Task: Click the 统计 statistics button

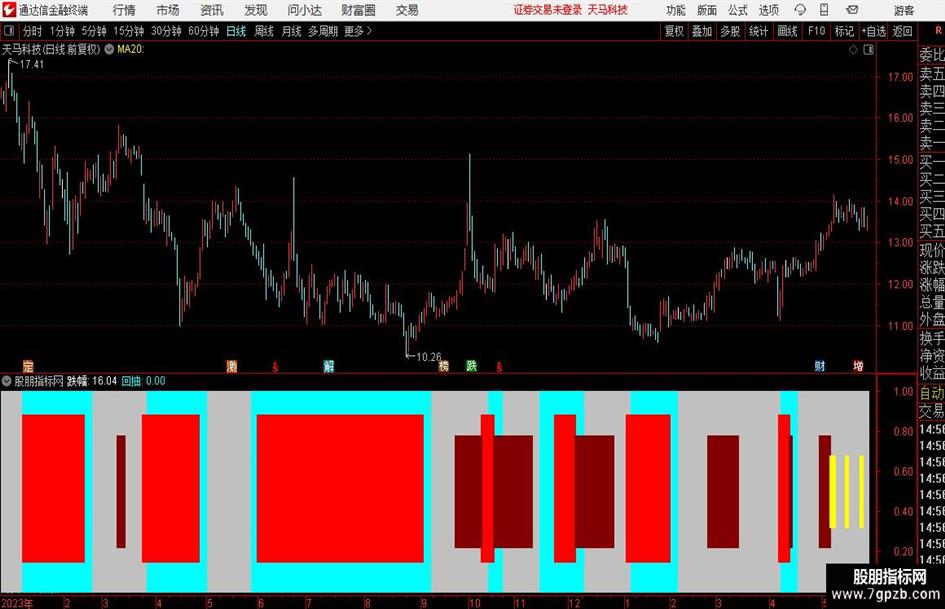Action: point(758,31)
